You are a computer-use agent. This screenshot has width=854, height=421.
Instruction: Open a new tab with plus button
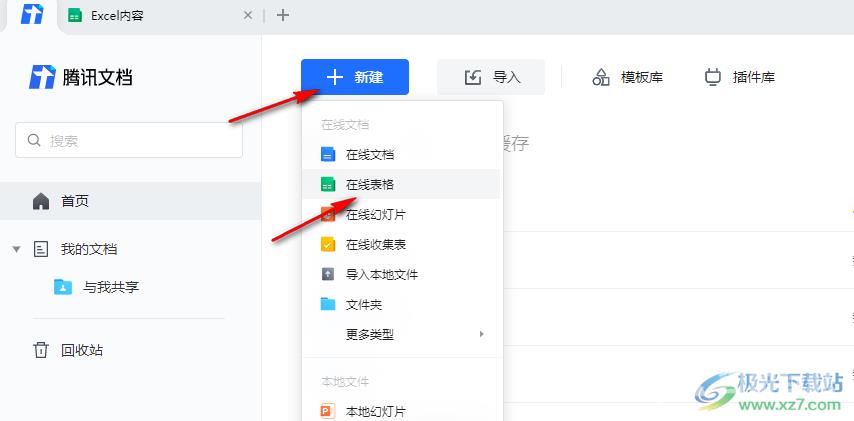pos(282,15)
